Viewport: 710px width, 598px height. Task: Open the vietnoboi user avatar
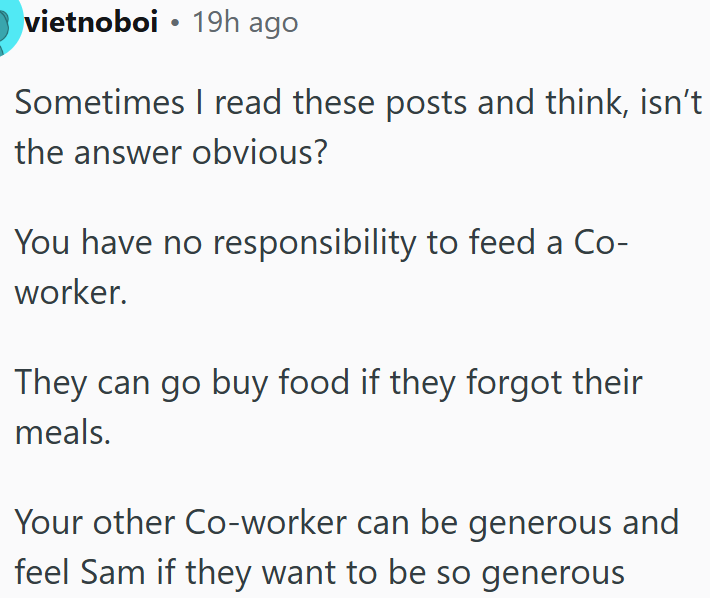[x=8, y=24]
